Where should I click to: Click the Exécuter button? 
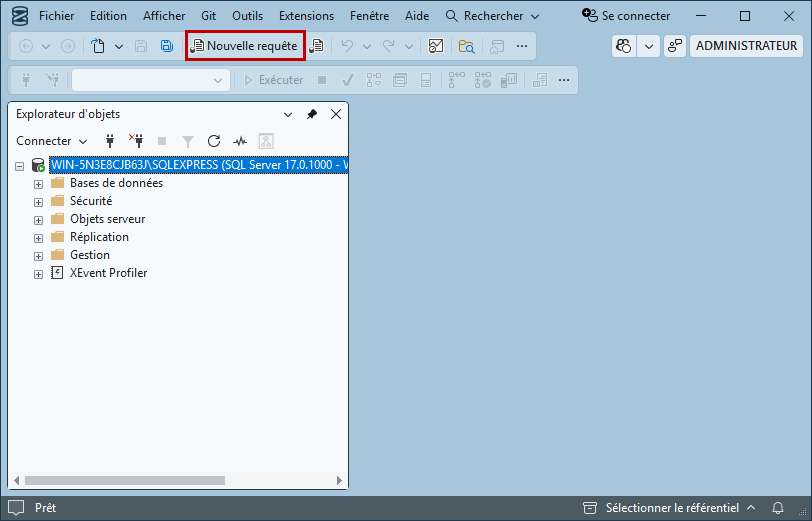[273, 80]
